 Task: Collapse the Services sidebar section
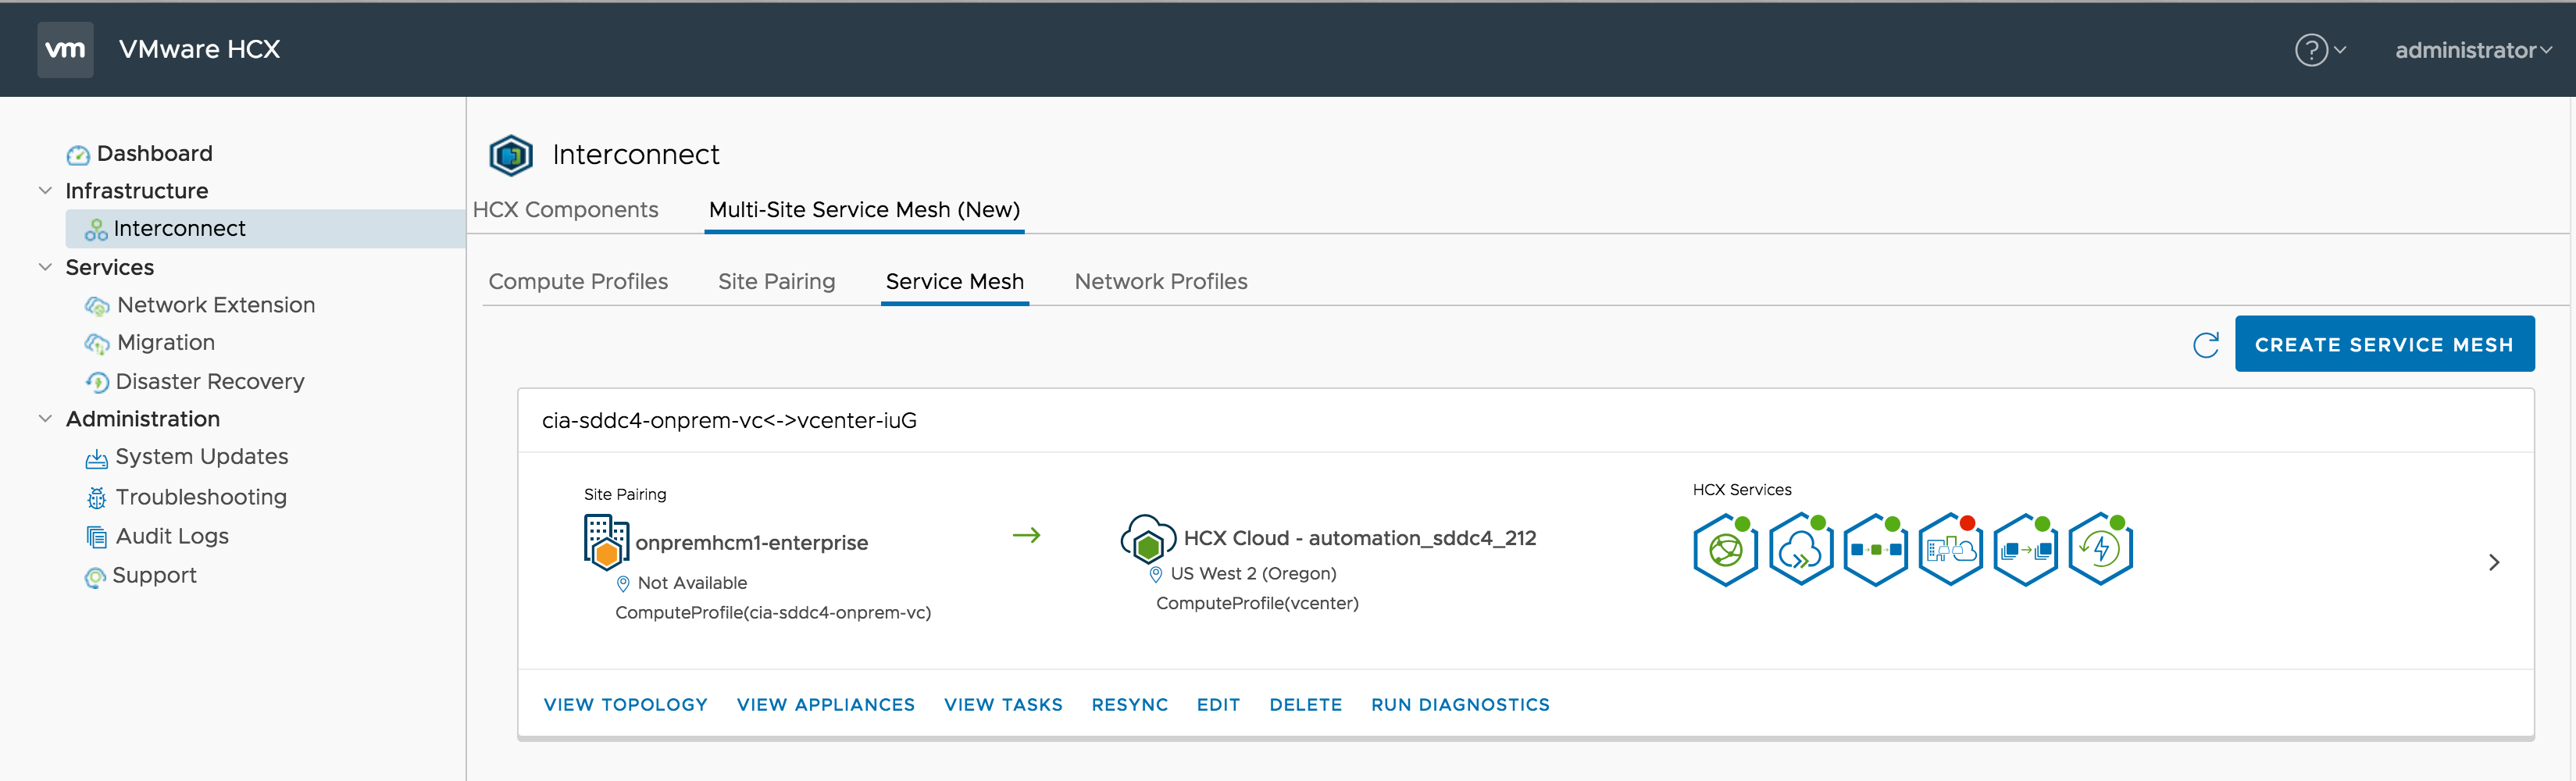(x=45, y=267)
